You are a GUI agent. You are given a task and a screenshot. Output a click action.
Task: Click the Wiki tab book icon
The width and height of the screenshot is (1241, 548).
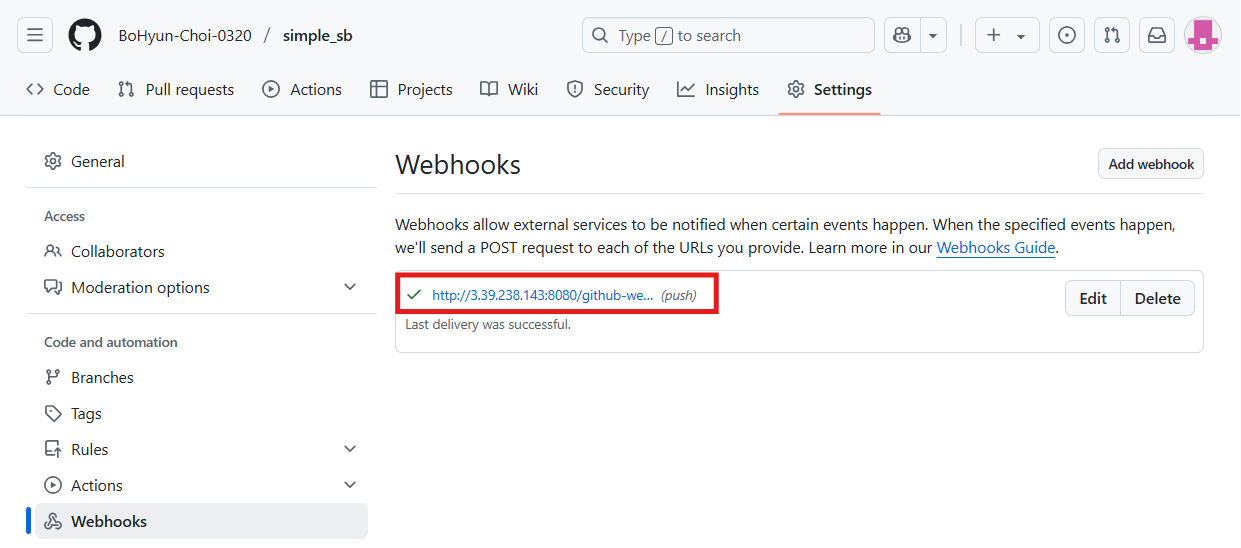(x=489, y=89)
